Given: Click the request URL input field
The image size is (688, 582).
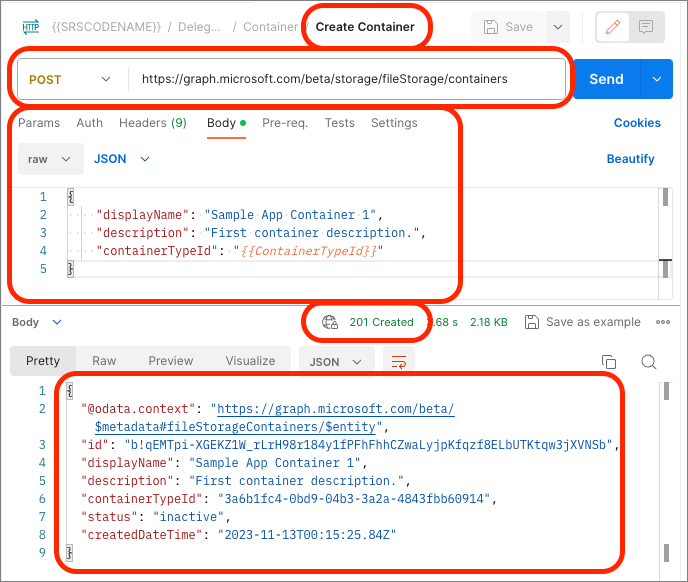Looking at the screenshot, I should tap(347, 79).
